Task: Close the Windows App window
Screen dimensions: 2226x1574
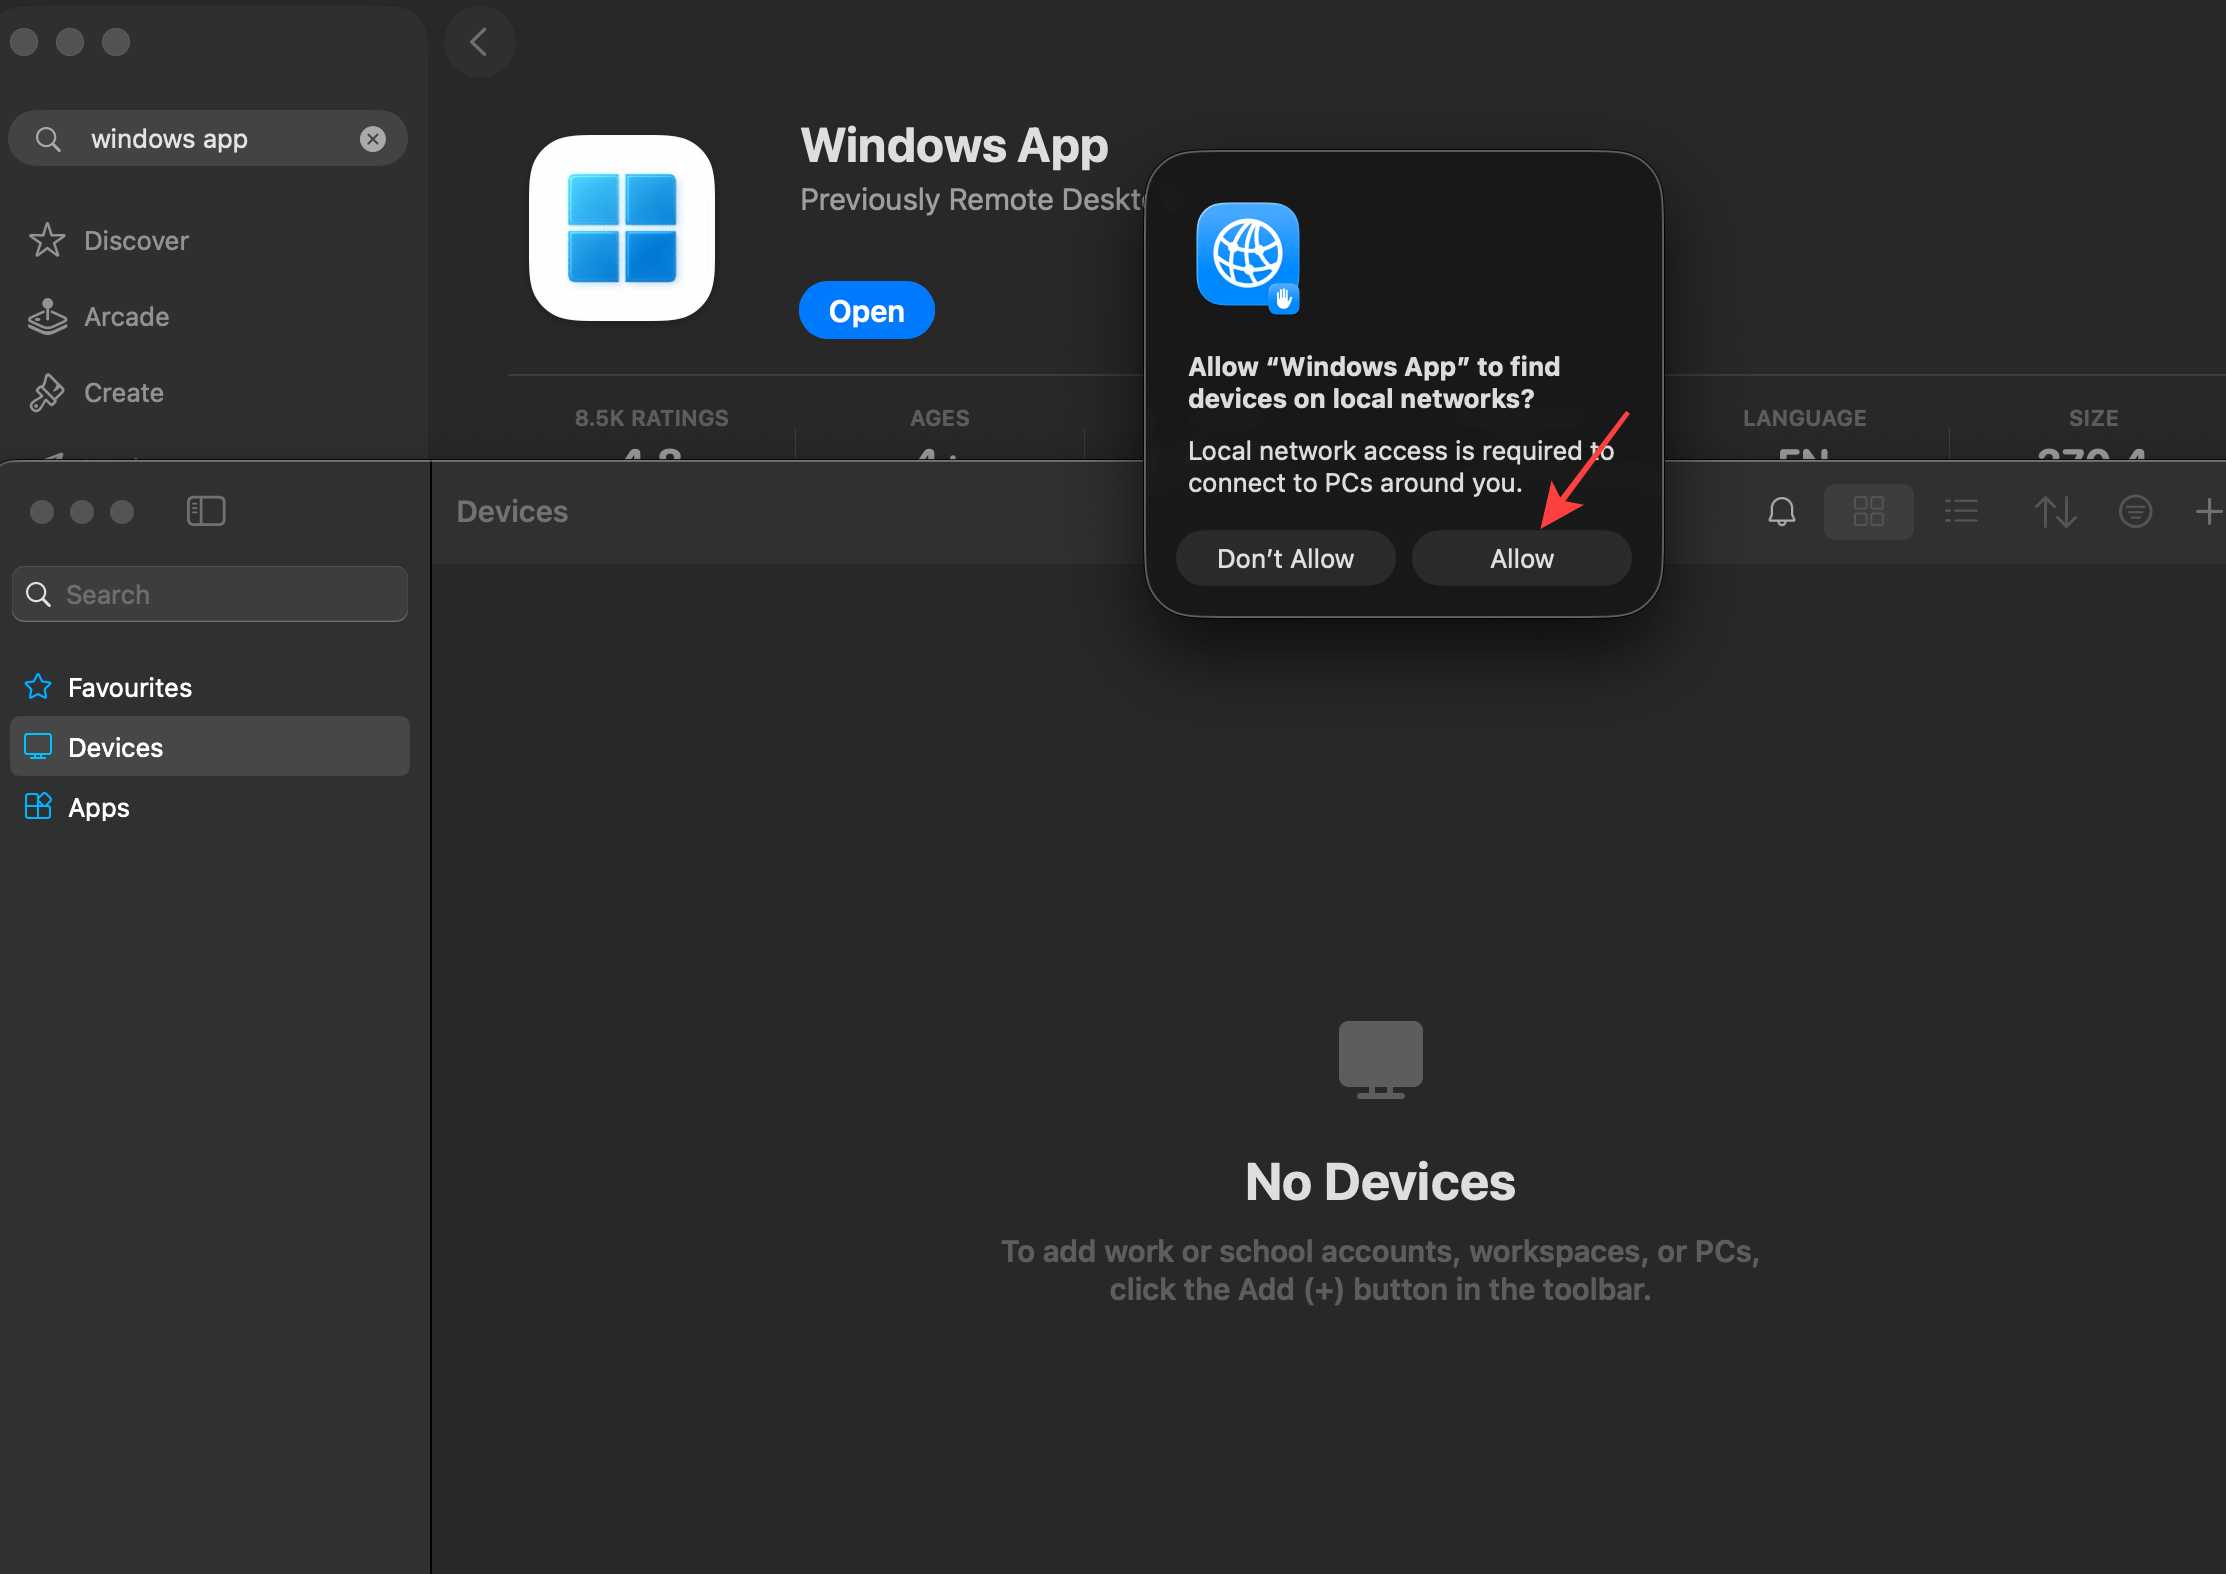Action: (x=42, y=512)
